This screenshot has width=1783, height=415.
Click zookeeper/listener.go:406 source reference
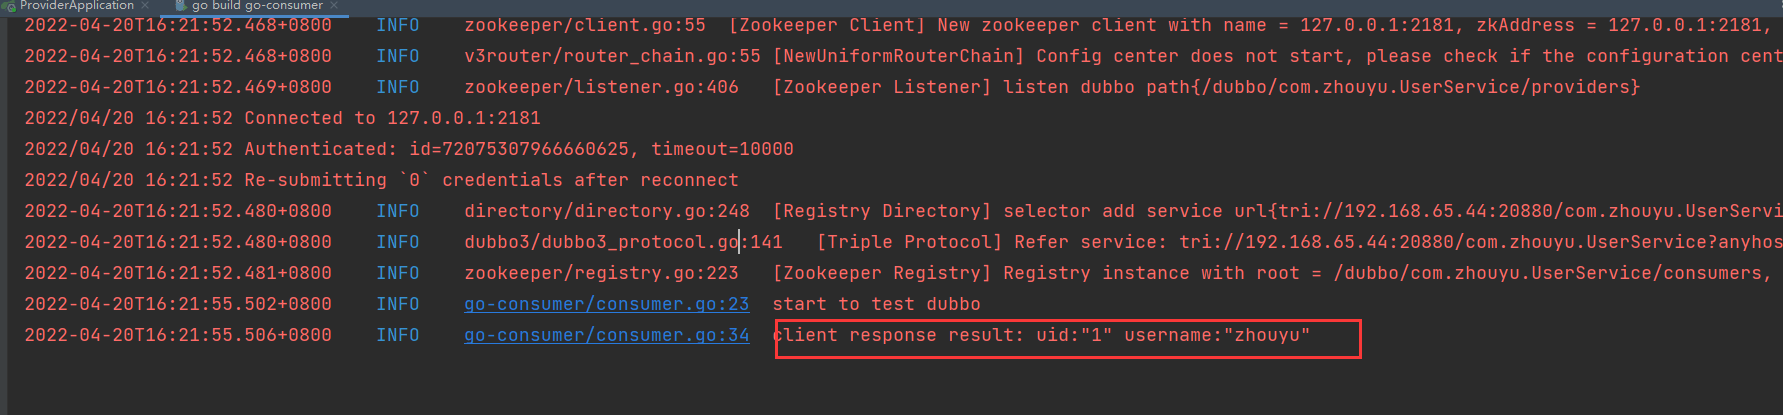coord(601,87)
